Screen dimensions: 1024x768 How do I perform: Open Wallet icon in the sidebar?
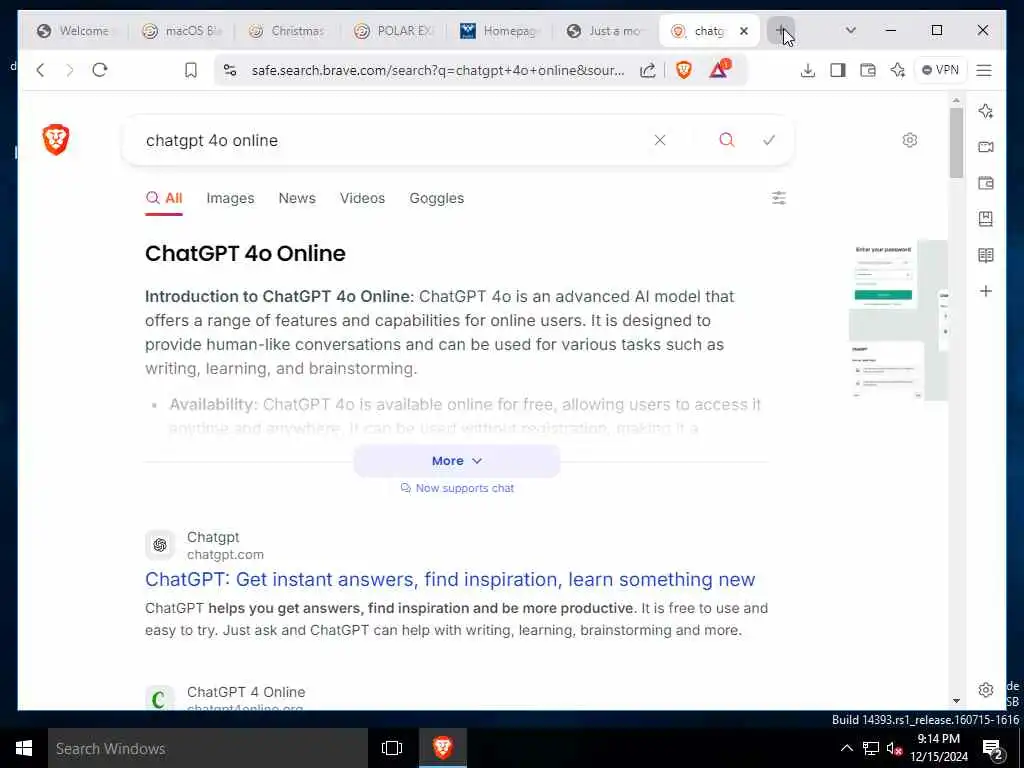[x=986, y=184]
